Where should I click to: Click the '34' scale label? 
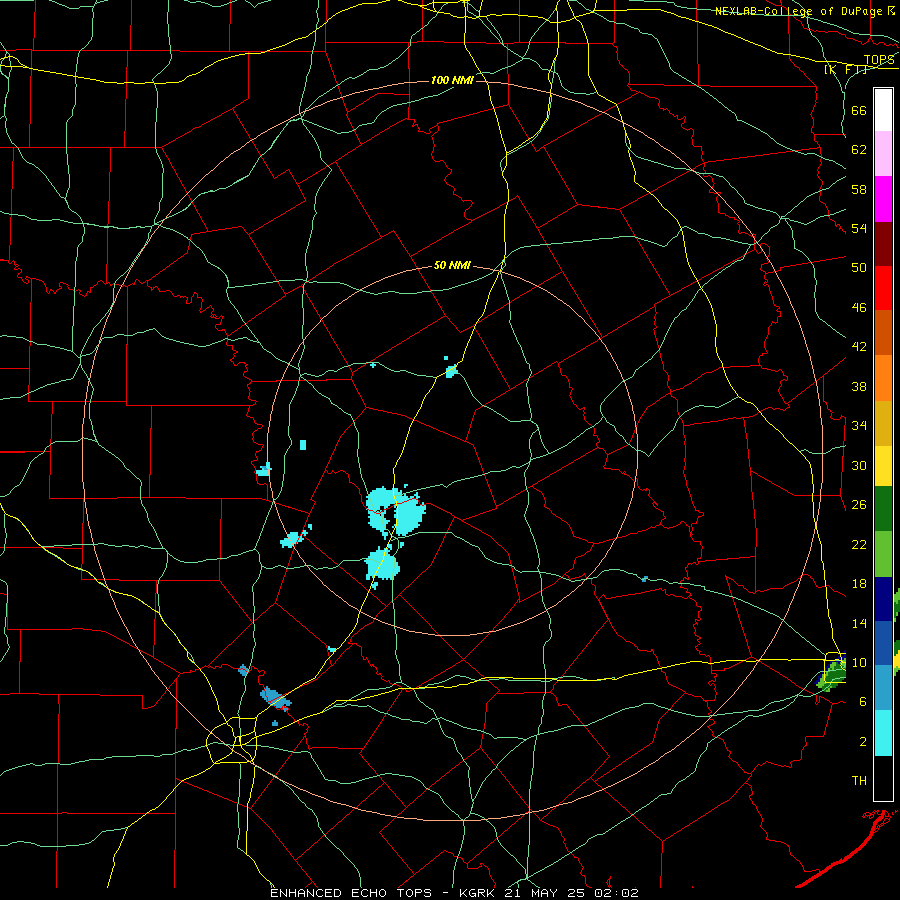[859, 426]
